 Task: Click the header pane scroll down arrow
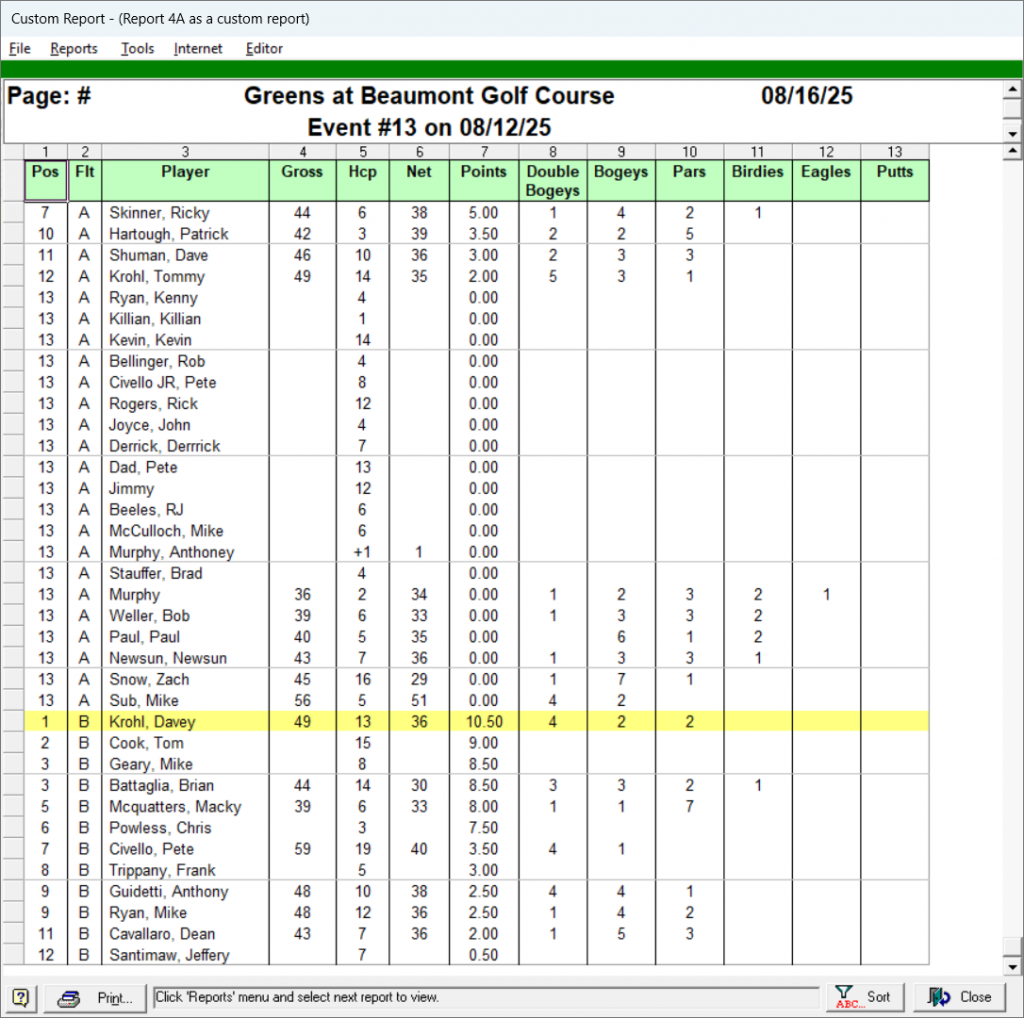(x=1011, y=132)
